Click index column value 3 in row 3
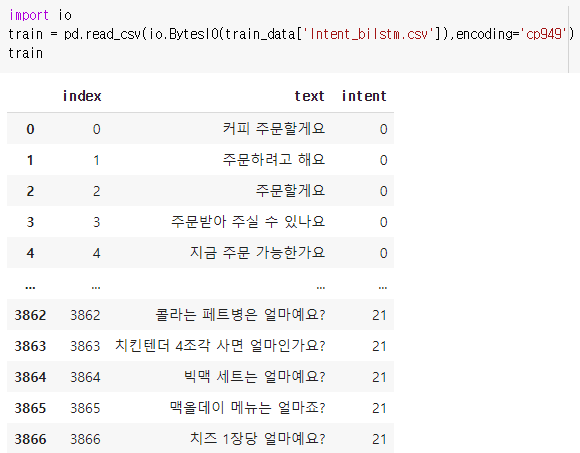 coord(97,223)
